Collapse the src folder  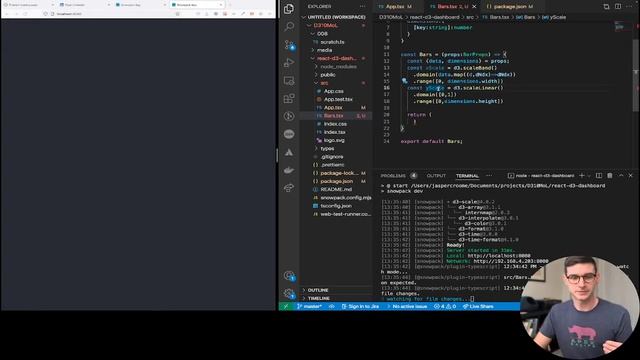tap(336, 83)
